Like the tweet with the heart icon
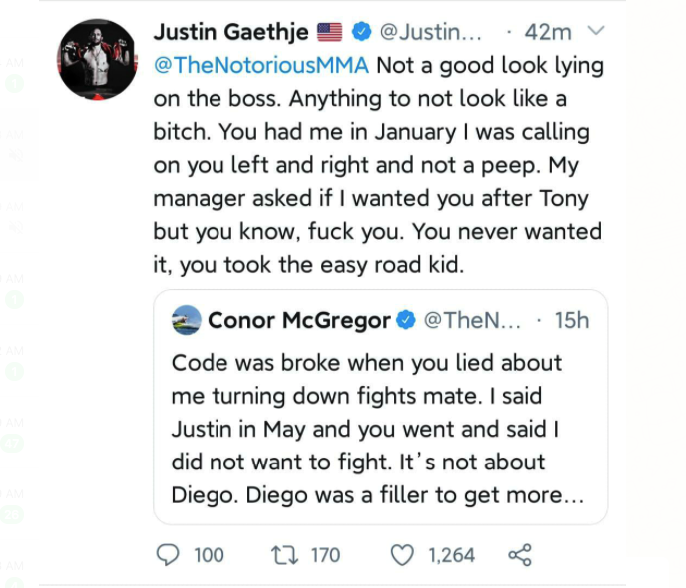The image size is (686, 588). 402,554
